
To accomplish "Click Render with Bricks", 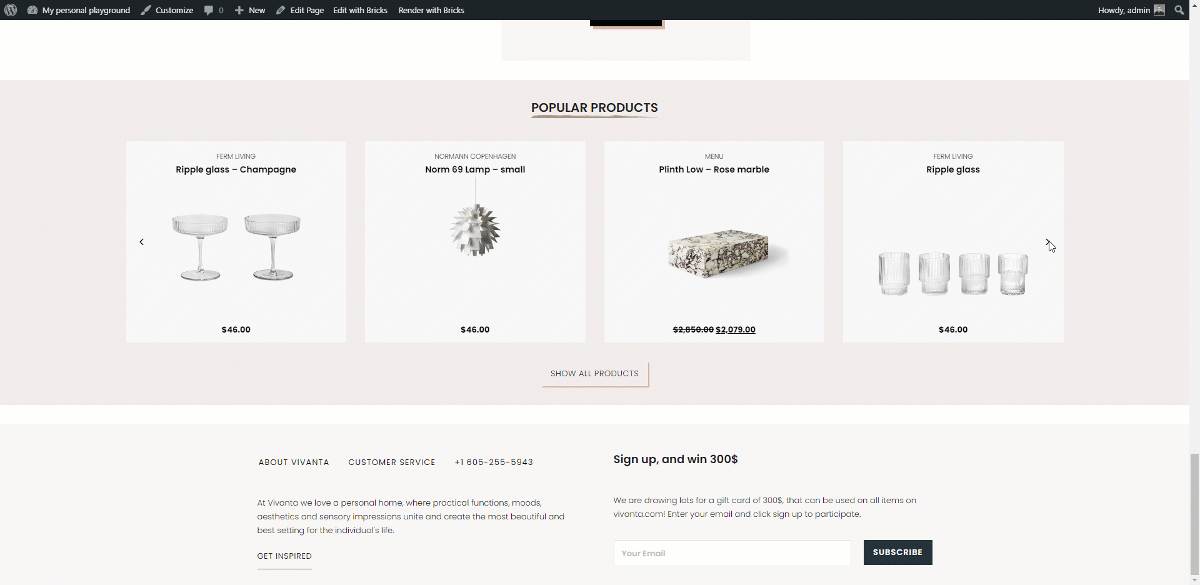I will tap(431, 10).
